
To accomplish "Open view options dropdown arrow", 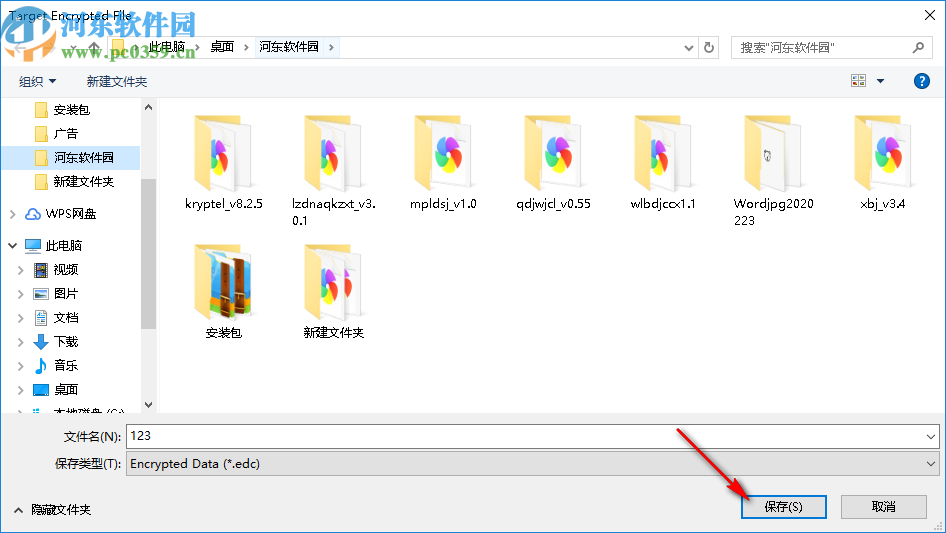I will (x=880, y=81).
